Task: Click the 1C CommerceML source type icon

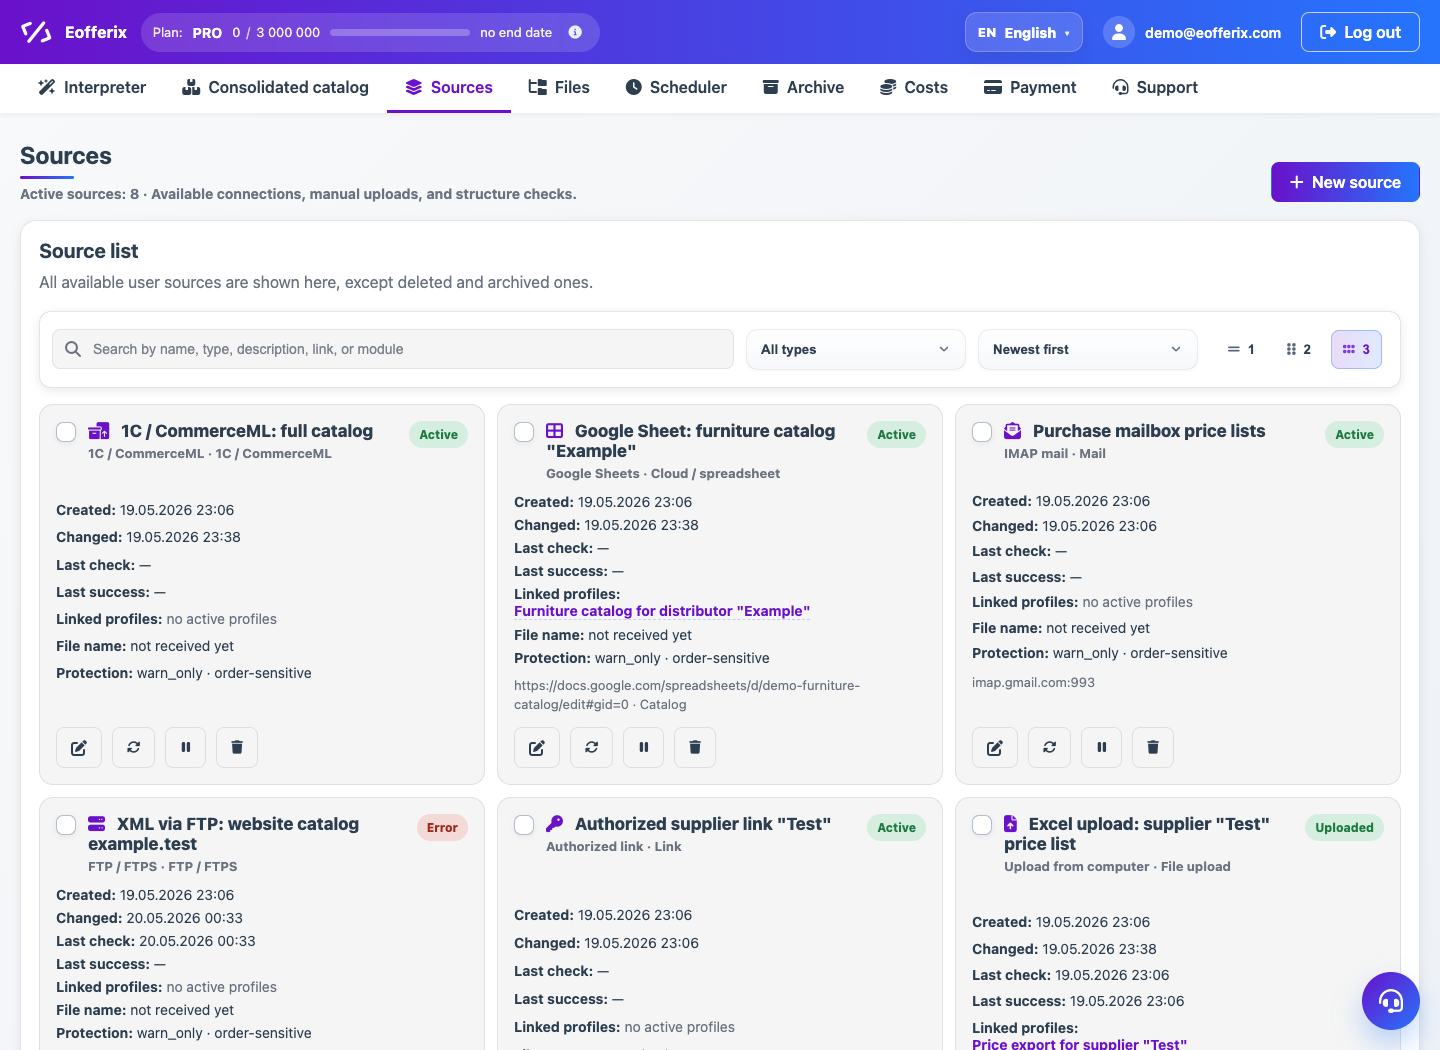Action: pos(99,431)
